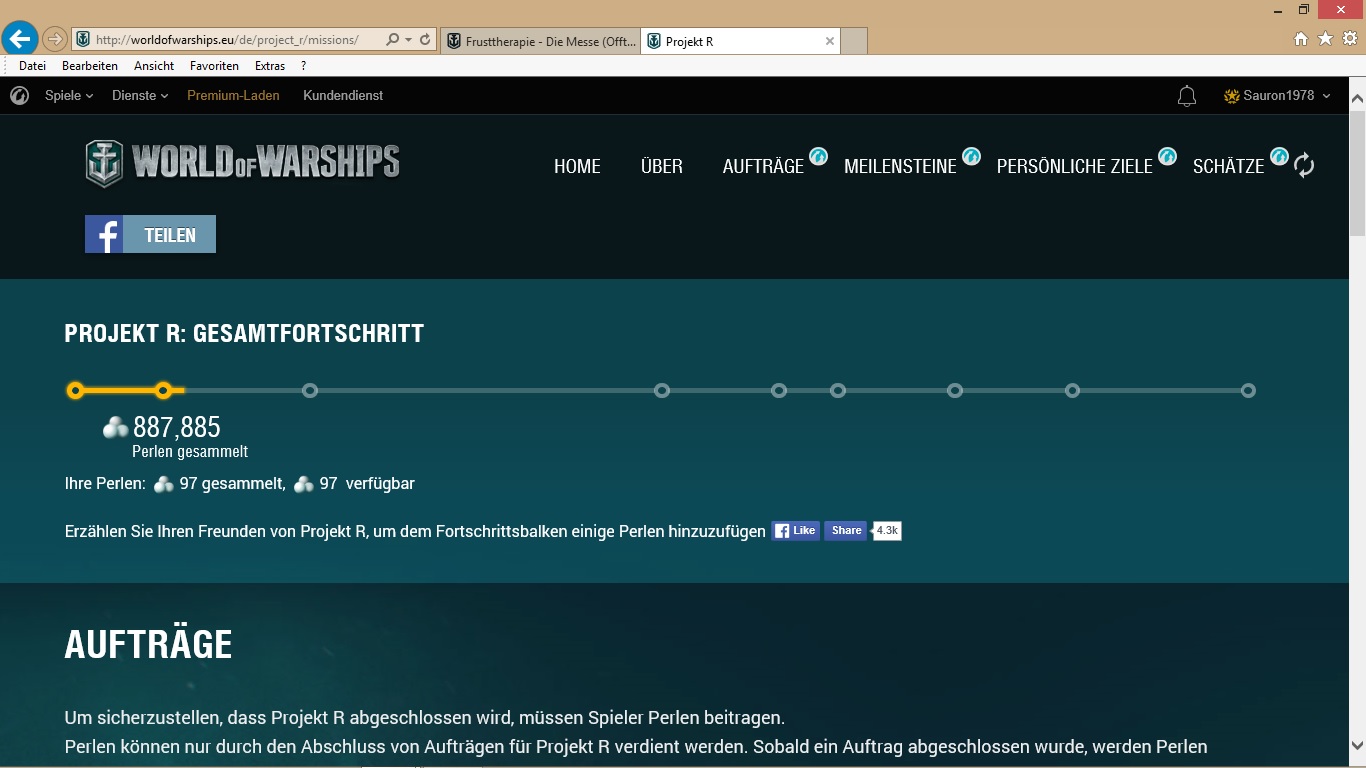This screenshot has width=1366, height=768.
Task: Expand the Dienste dropdown menu
Action: (x=140, y=96)
